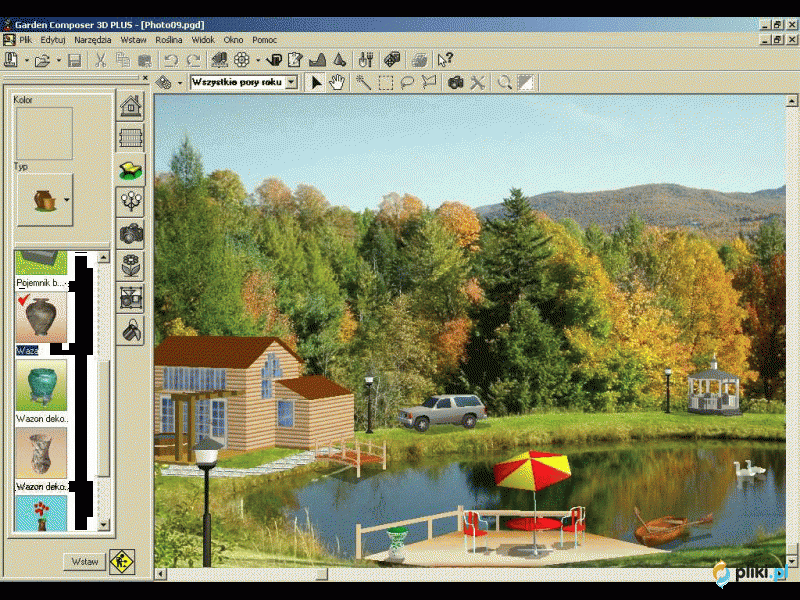Viewport: 800px width, 600px height.
Task: Select the magnifier zoom tool
Action: 505,83
